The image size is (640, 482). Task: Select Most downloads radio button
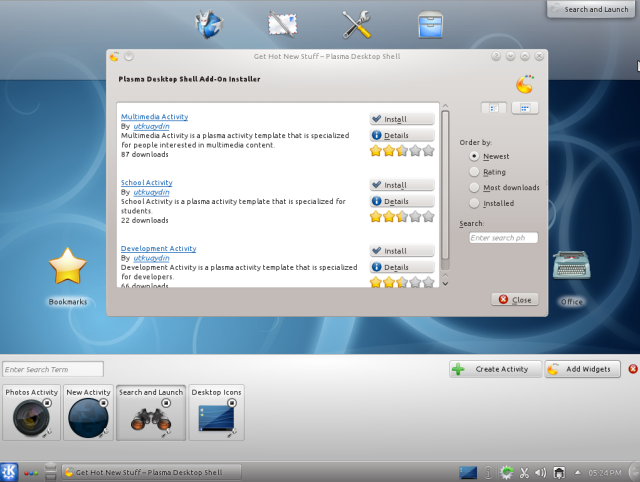(x=474, y=187)
